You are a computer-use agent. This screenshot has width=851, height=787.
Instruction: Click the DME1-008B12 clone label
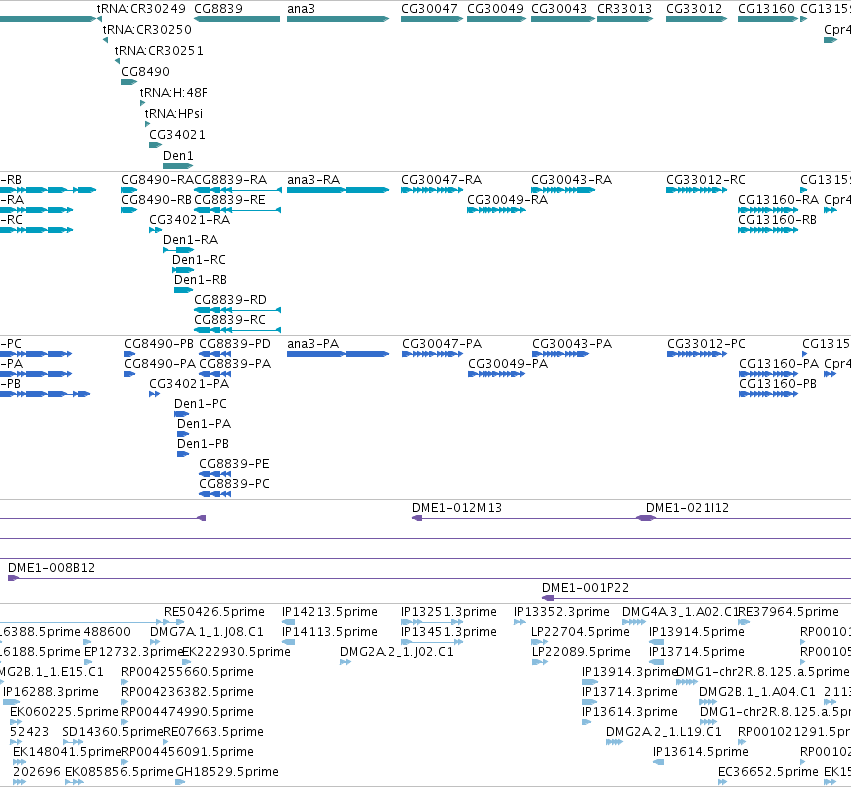click(52, 568)
